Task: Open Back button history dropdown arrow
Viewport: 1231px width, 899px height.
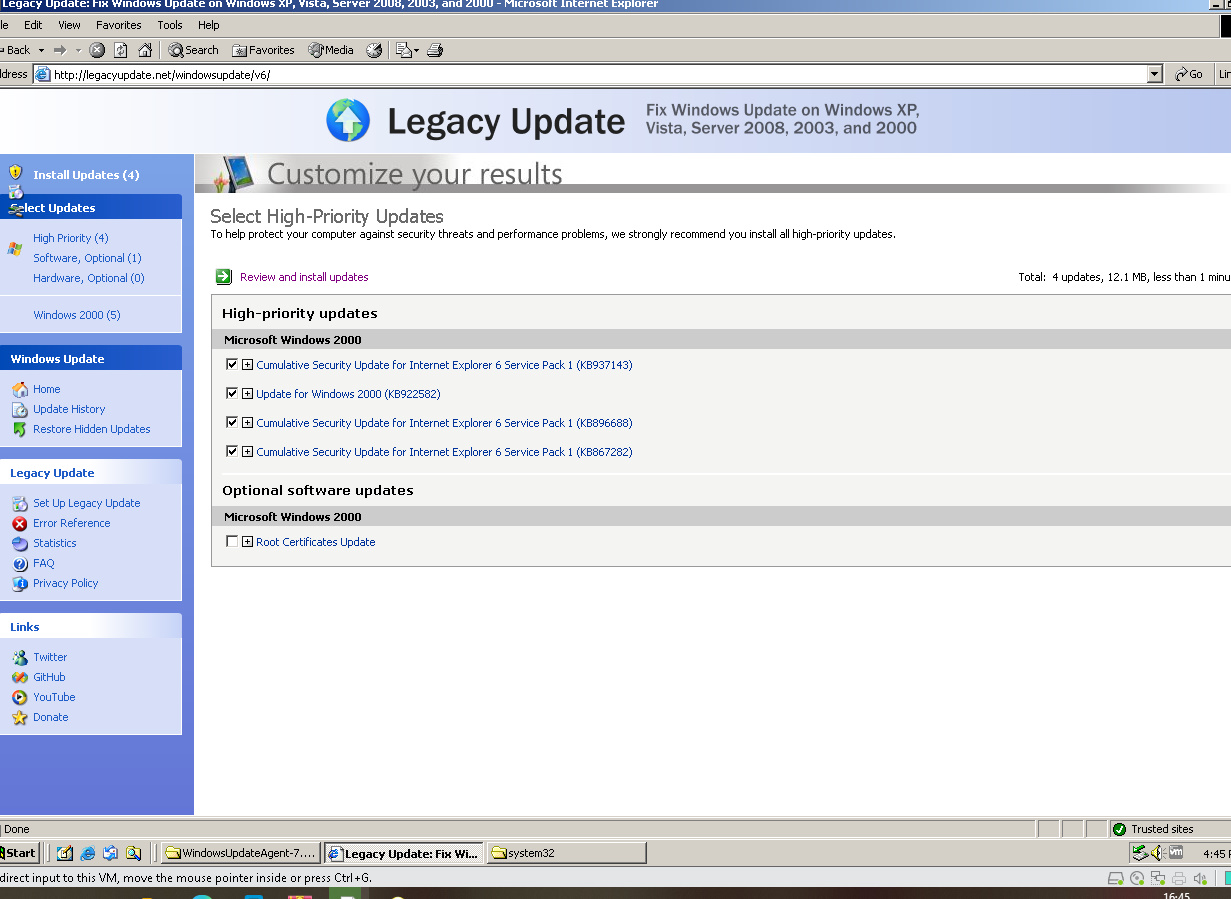Action: (41, 50)
